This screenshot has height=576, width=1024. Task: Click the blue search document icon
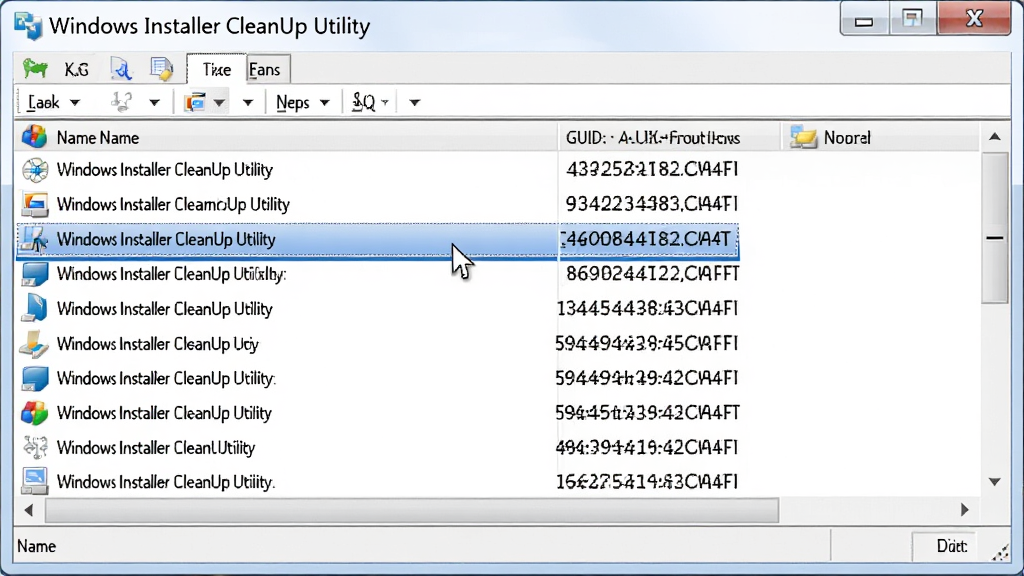pyautogui.click(x=121, y=69)
